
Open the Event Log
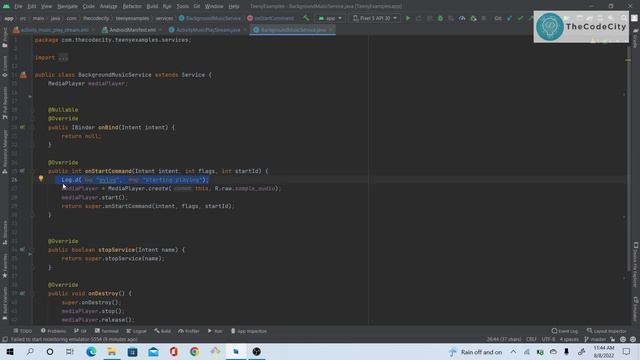click(564, 331)
